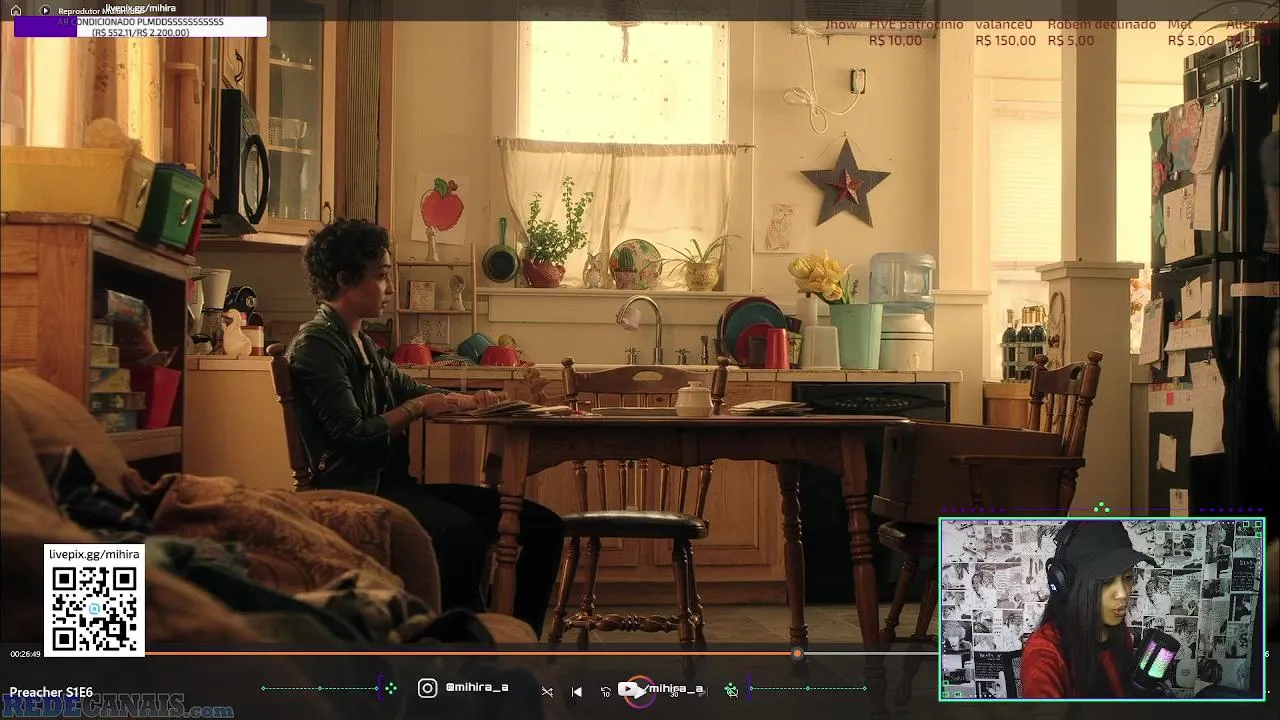Viewport: 1280px width, 720px height.
Task: Click the Reprodutor Multimídia window title
Action: pyautogui.click(x=100, y=11)
